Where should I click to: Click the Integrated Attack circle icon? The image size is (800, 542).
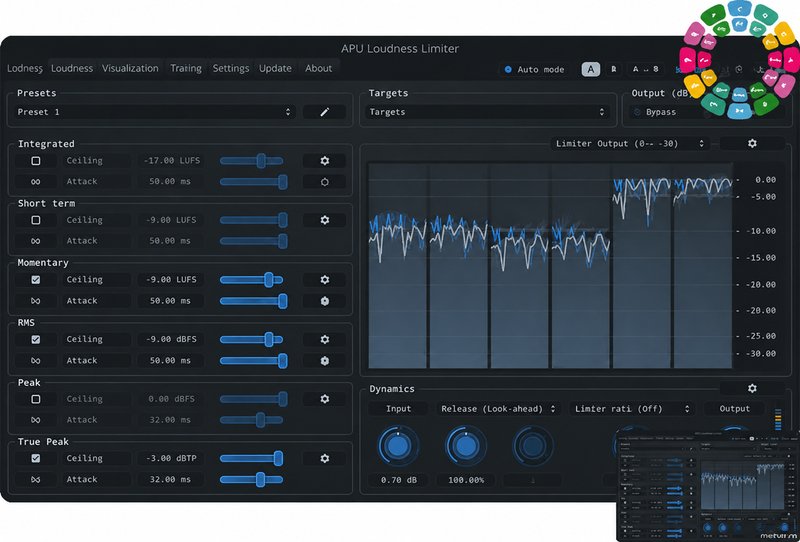coord(324,182)
